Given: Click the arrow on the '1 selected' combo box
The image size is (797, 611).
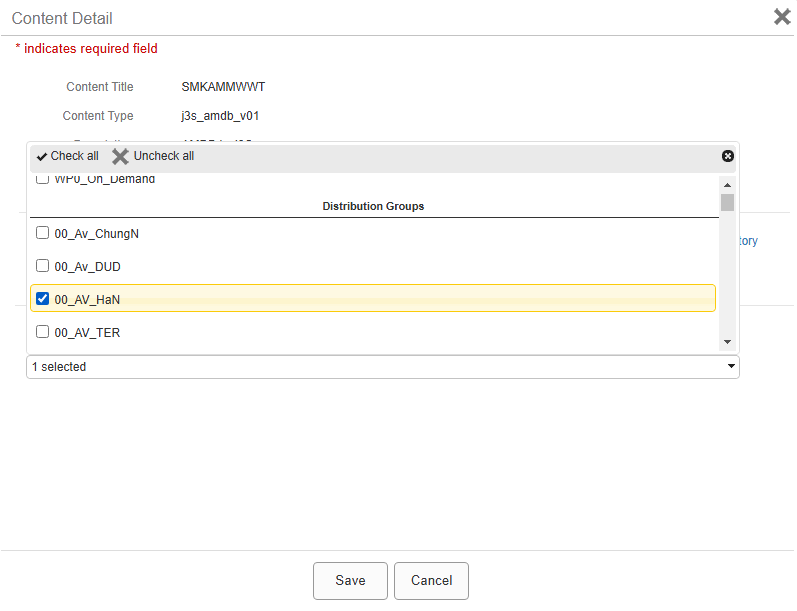Looking at the screenshot, I should click(x=733, y=367).
